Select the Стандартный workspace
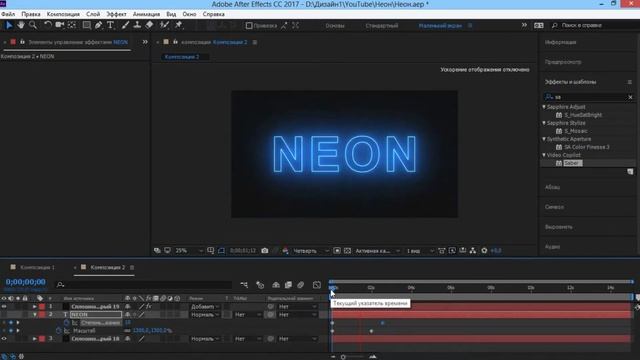The image size is (640, 360). 382,26
